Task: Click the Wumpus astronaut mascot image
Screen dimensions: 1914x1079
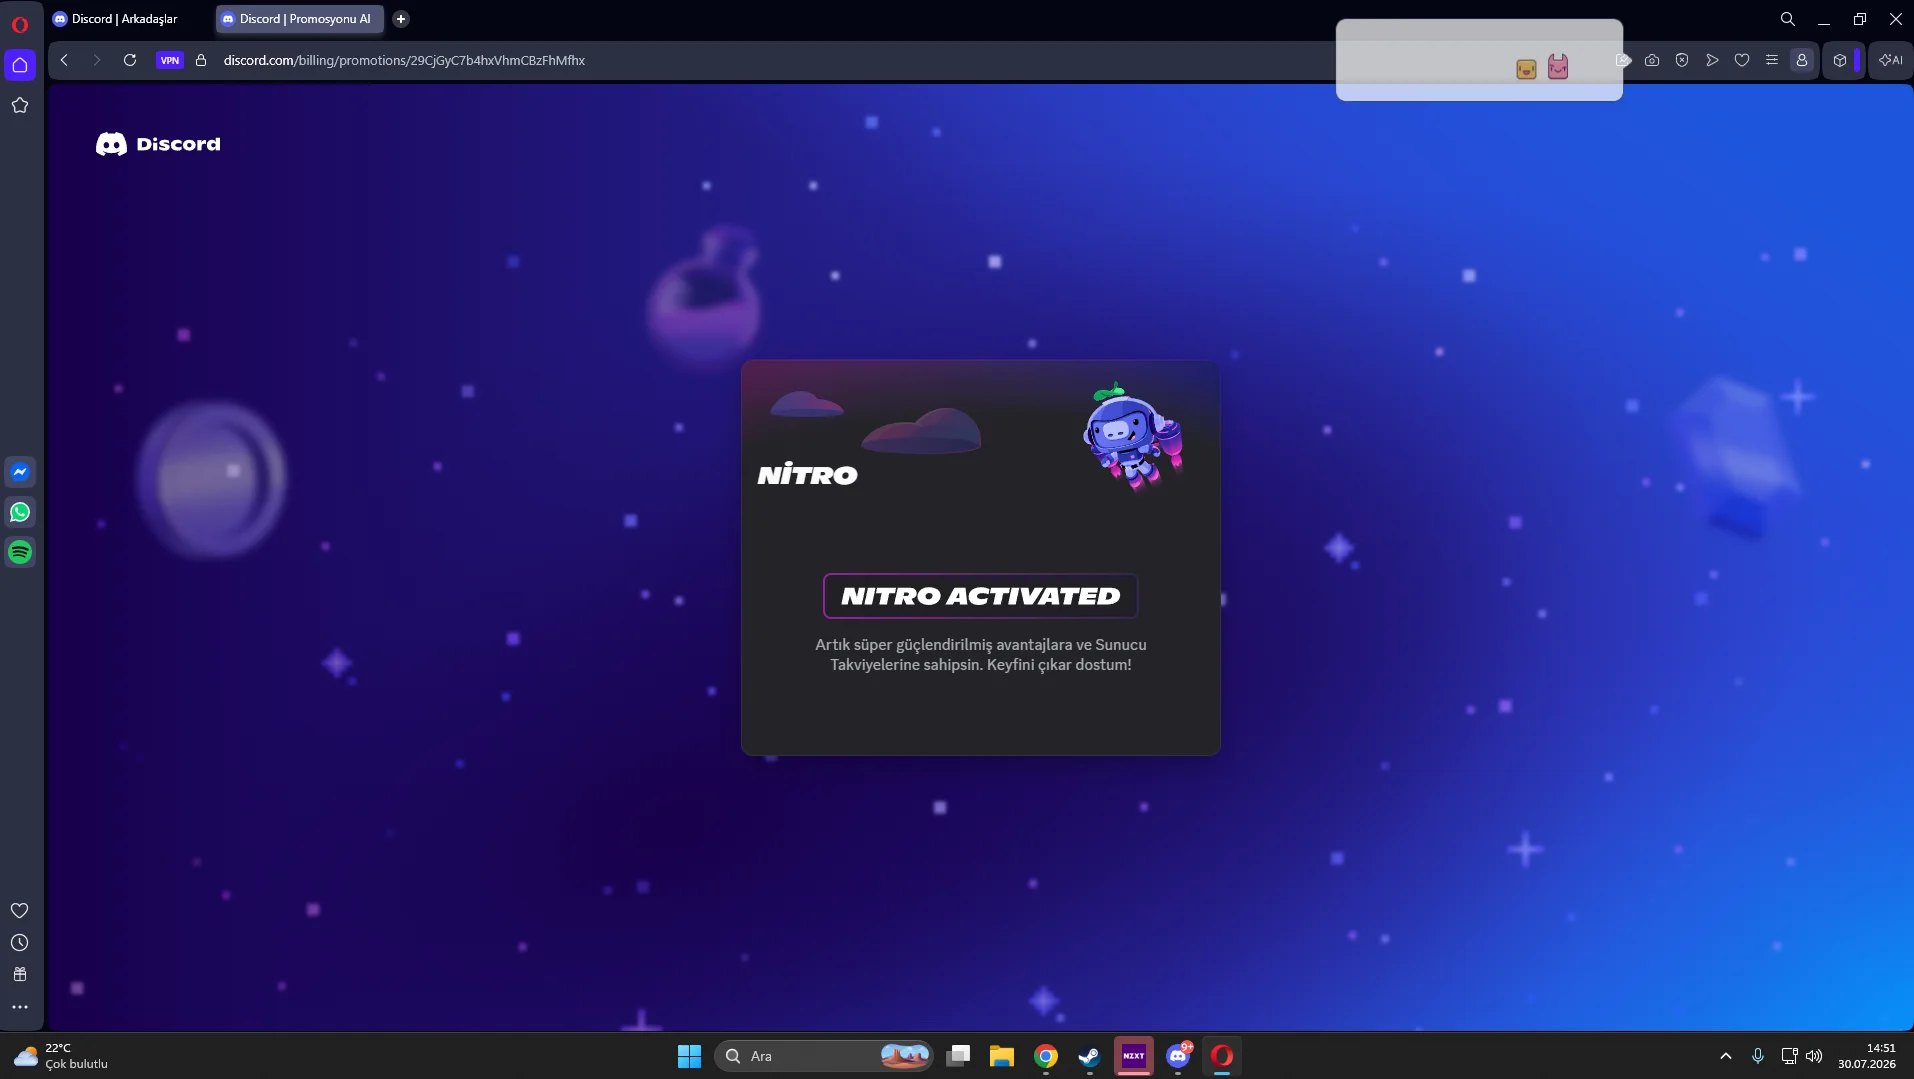Action: pyautogui.click(x=1133, y=436)
